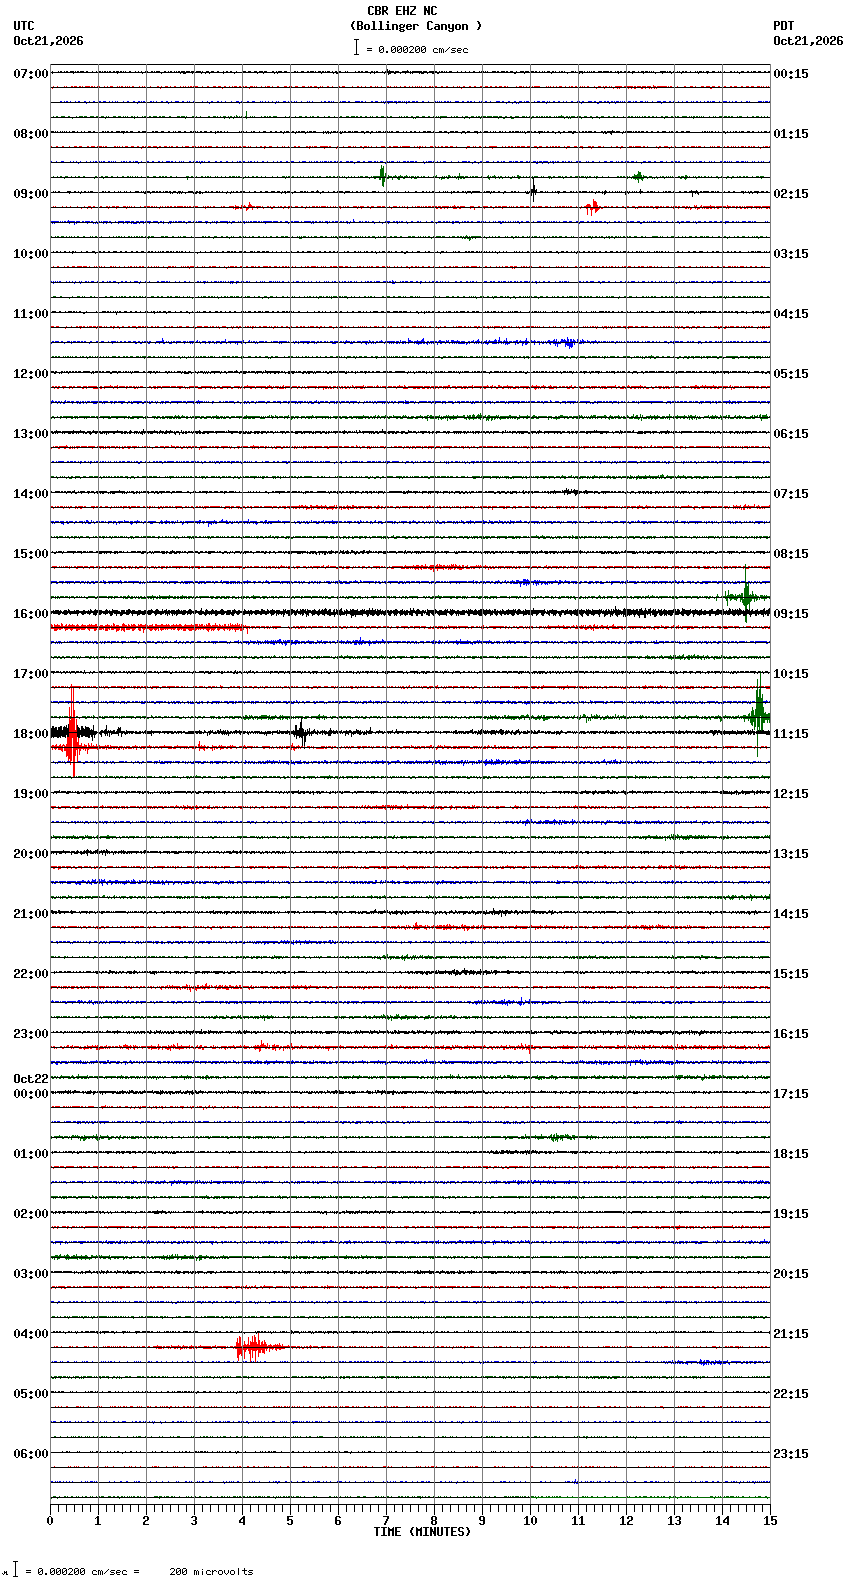Click the green spike near minute 7 before 09:00
850x1584 pixels.
pyautogui.click(x=382, y=176)
